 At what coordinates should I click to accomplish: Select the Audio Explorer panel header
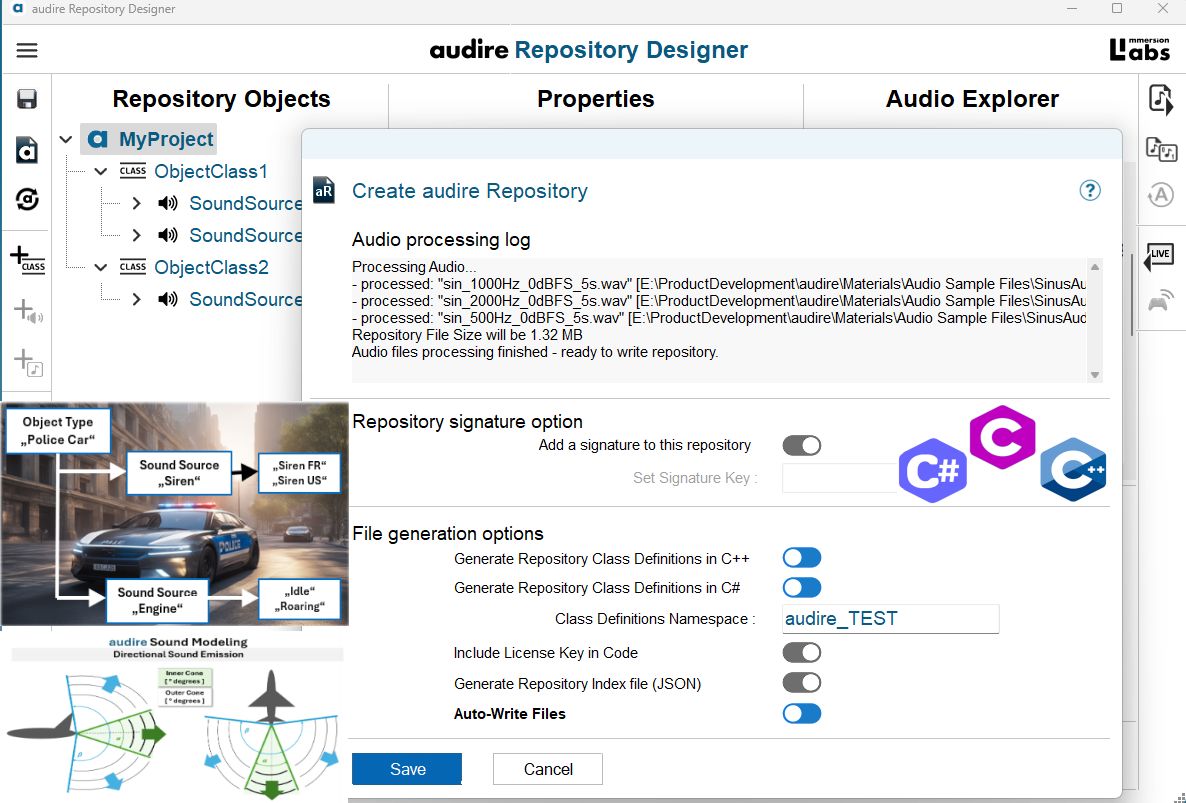coord(972,99)
